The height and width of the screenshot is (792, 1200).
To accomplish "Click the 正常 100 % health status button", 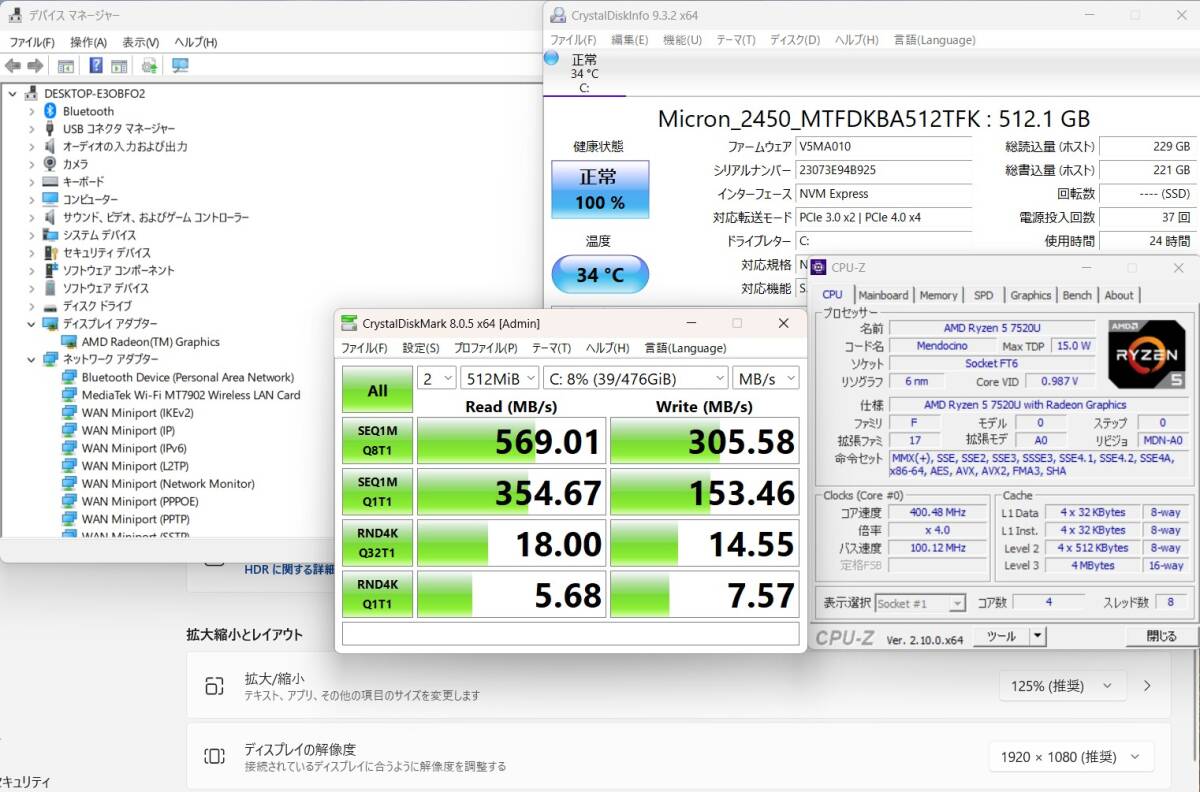I will click(x=600, y=189).
